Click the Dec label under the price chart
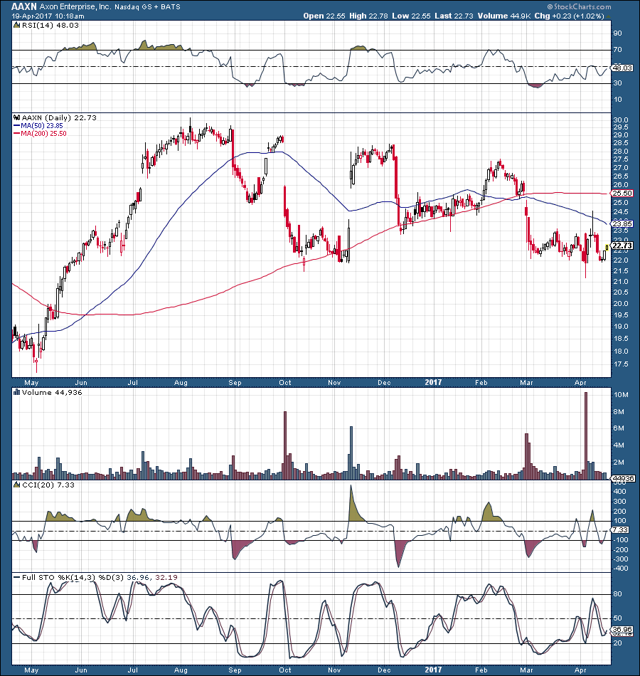 (384, 382)
